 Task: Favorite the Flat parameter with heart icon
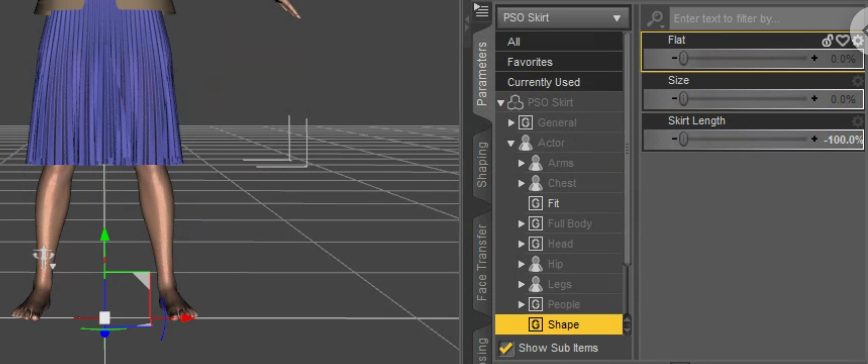[843, 40]
